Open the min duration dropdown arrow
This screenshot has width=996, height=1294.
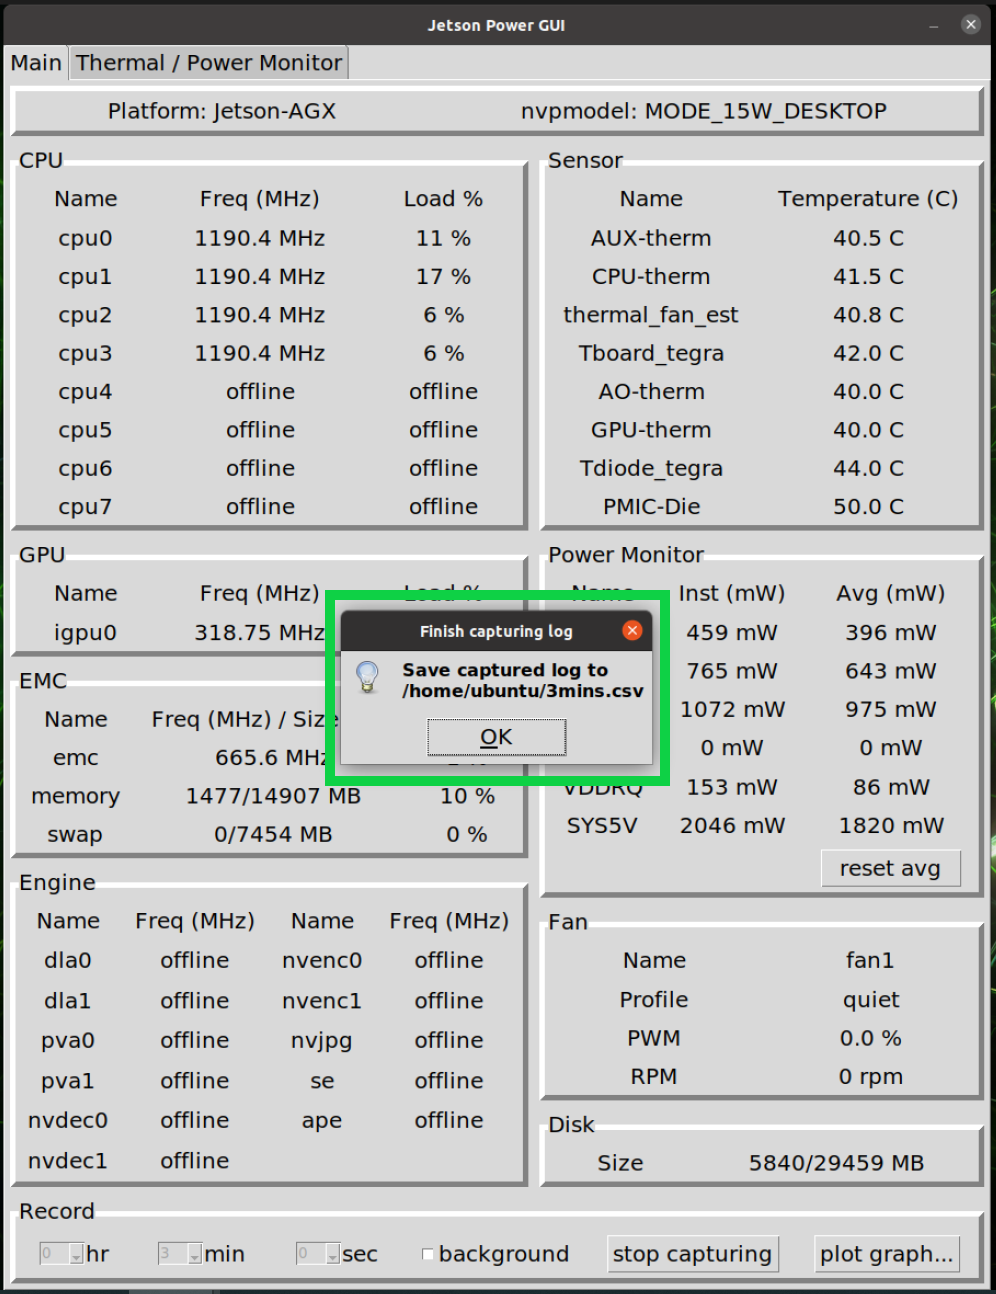(x=194, y=1254)
